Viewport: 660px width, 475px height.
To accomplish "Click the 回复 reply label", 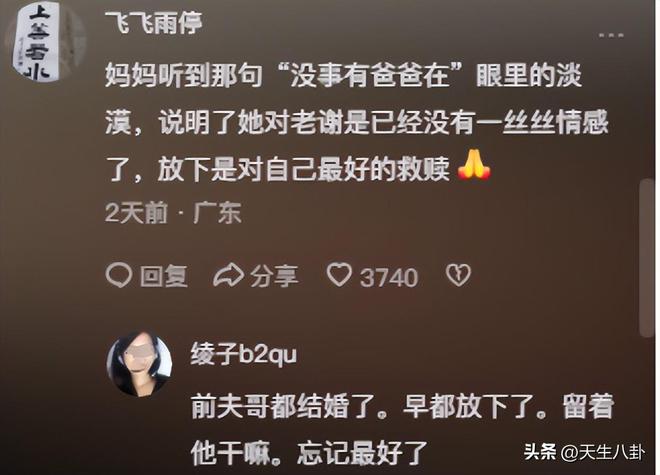I will pyautogui.click(x=163, y=276).
